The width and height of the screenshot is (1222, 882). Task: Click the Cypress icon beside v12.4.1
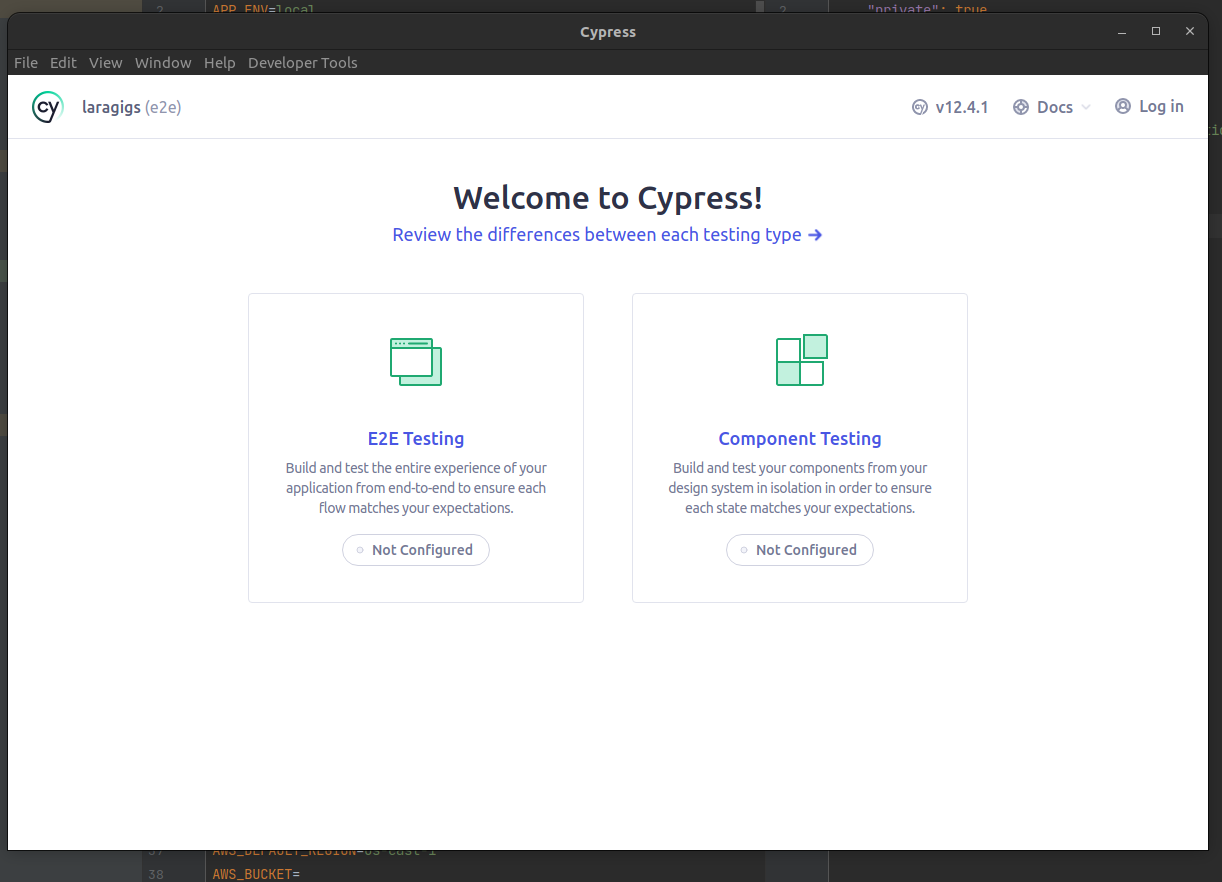pos(920,107)
